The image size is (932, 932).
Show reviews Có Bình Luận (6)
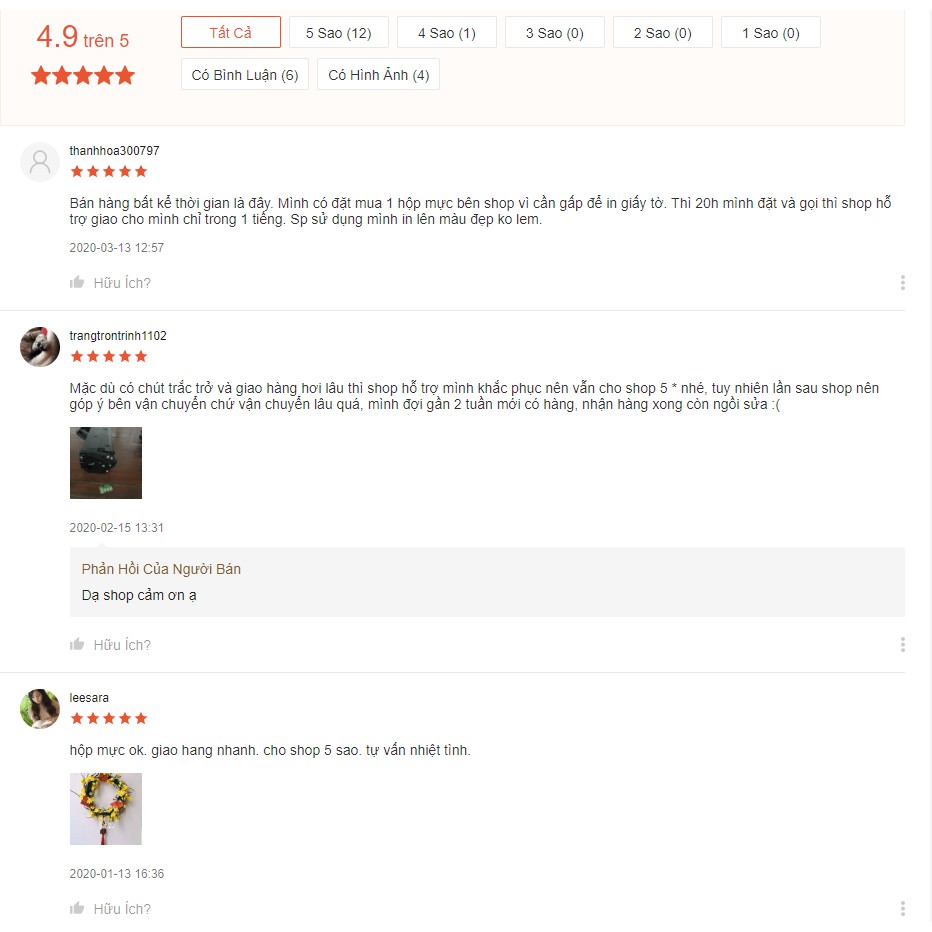click(x=245, y=74)
